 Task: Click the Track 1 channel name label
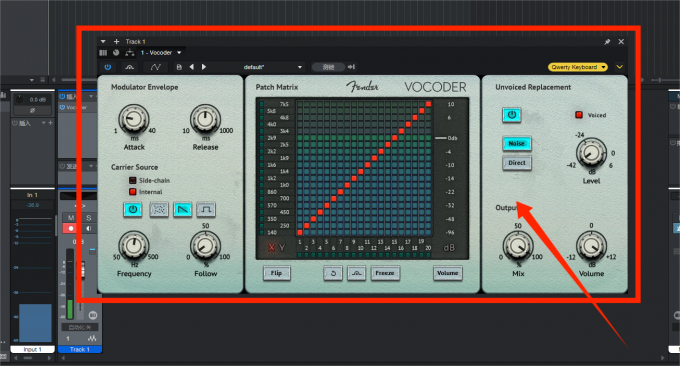tap(80, 349)
